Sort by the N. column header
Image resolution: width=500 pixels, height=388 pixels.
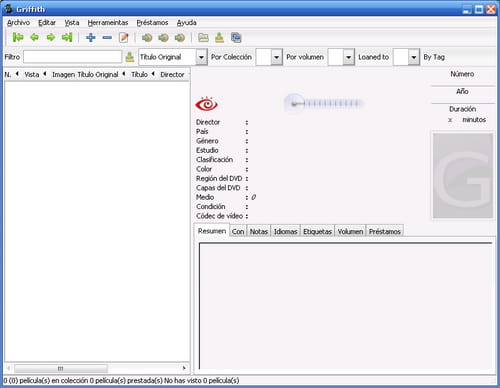[x=8, y=75]
